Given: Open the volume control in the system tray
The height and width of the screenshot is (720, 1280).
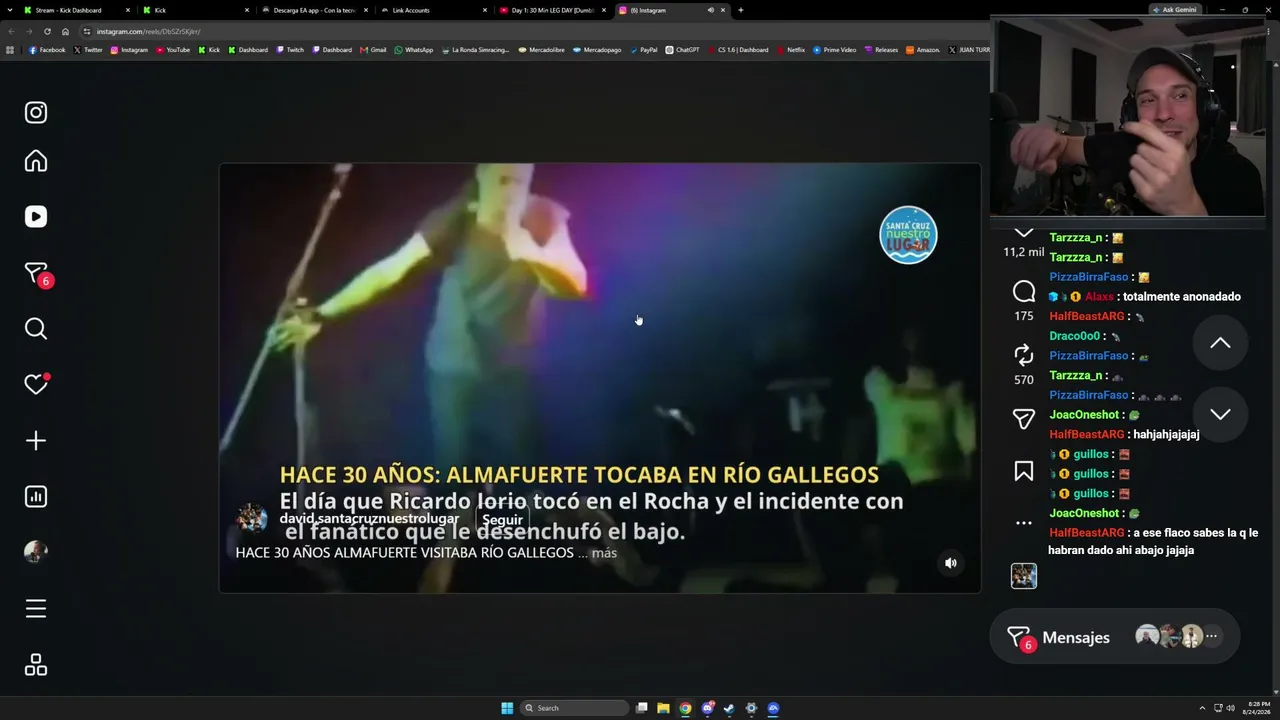Looking at the screenshot, I should [x=1230, y=708].
